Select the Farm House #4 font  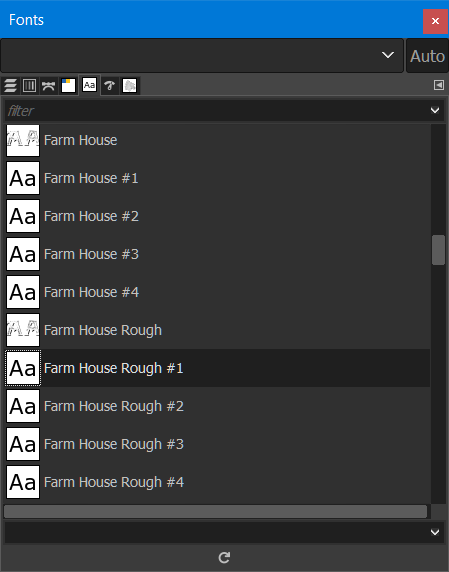[x=218, y=292]
